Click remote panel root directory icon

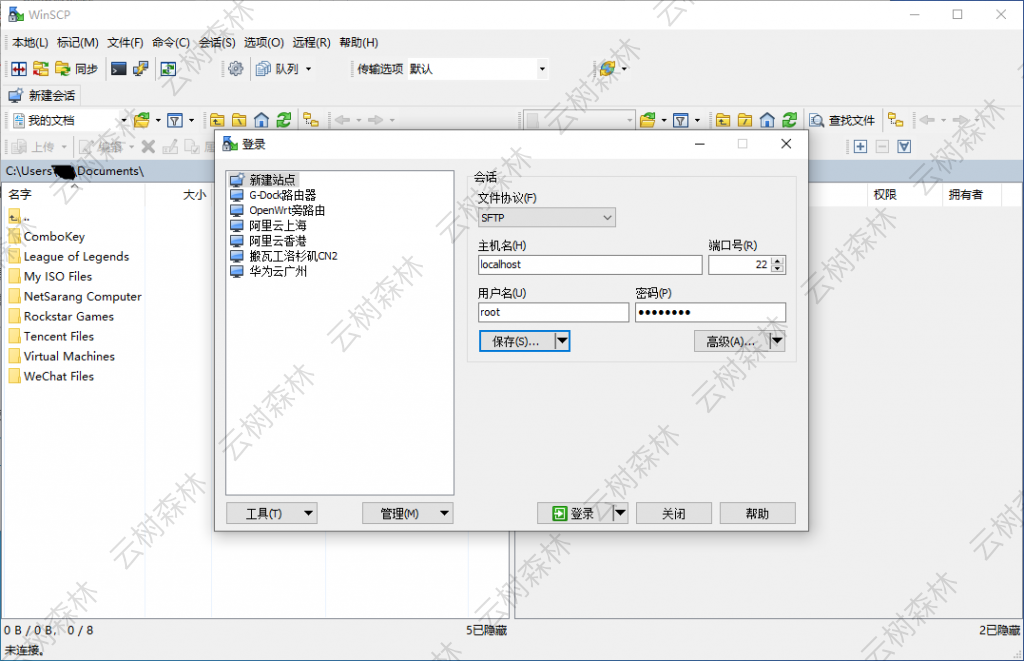745,120
